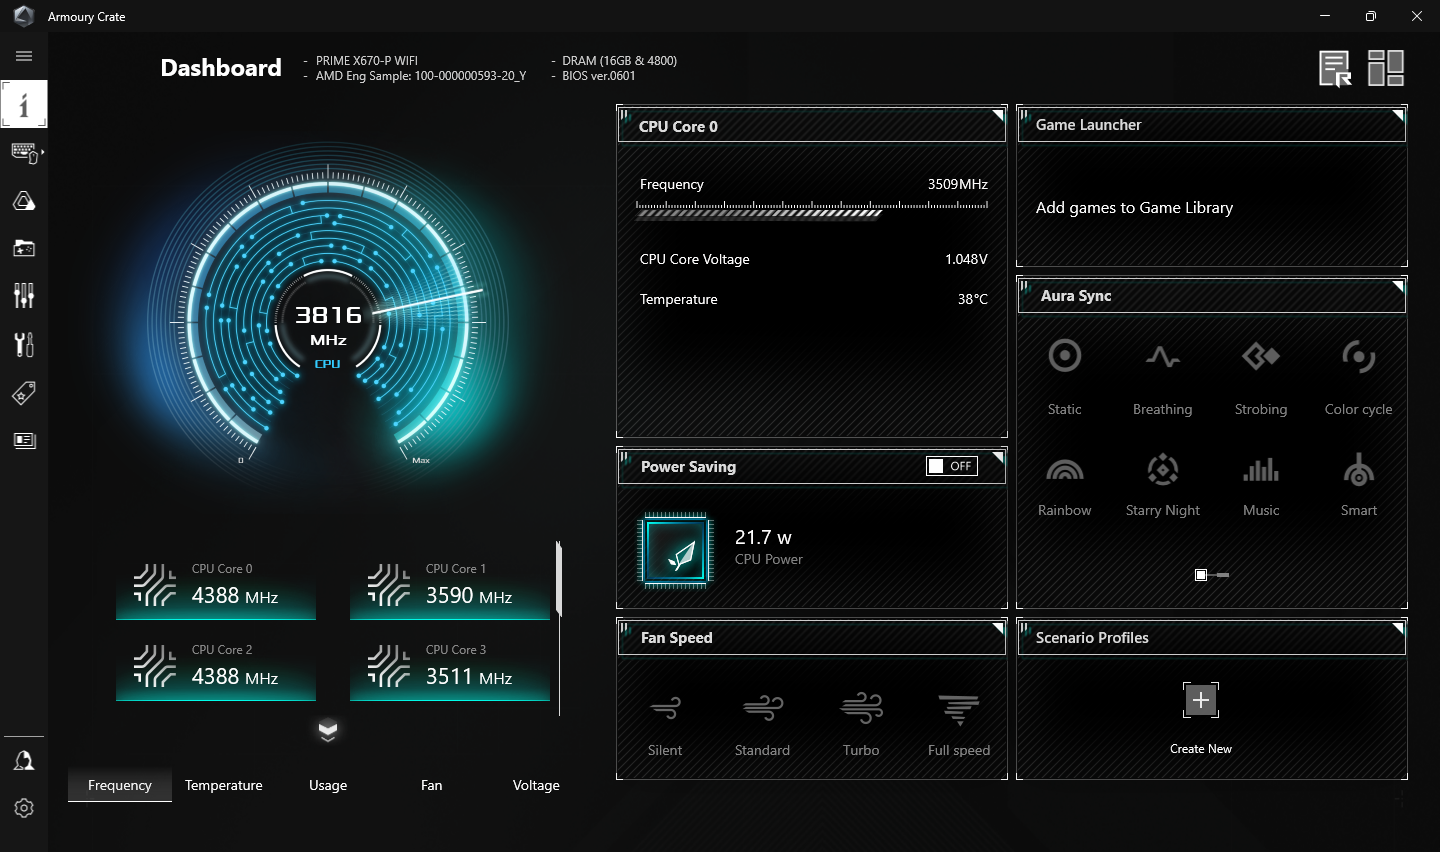Screen dimensions: 1440x852
Task: Pick the Starry Night lighting effect
Action: (x=1162, y=485)
